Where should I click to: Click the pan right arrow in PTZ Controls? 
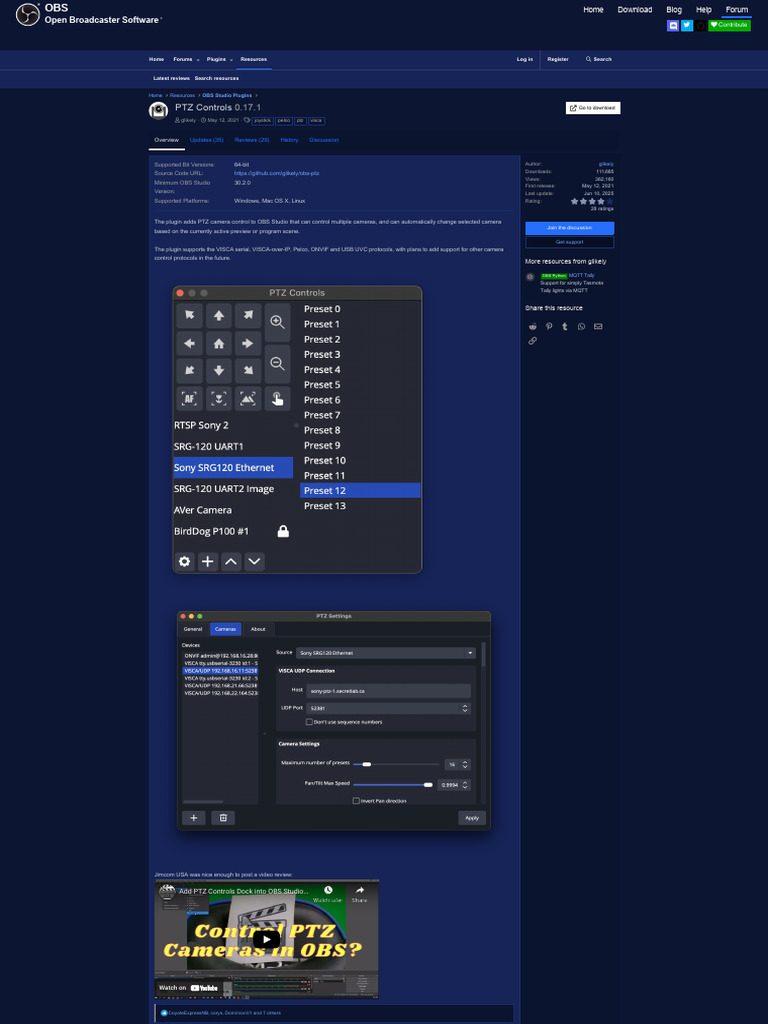coord(248,344)
